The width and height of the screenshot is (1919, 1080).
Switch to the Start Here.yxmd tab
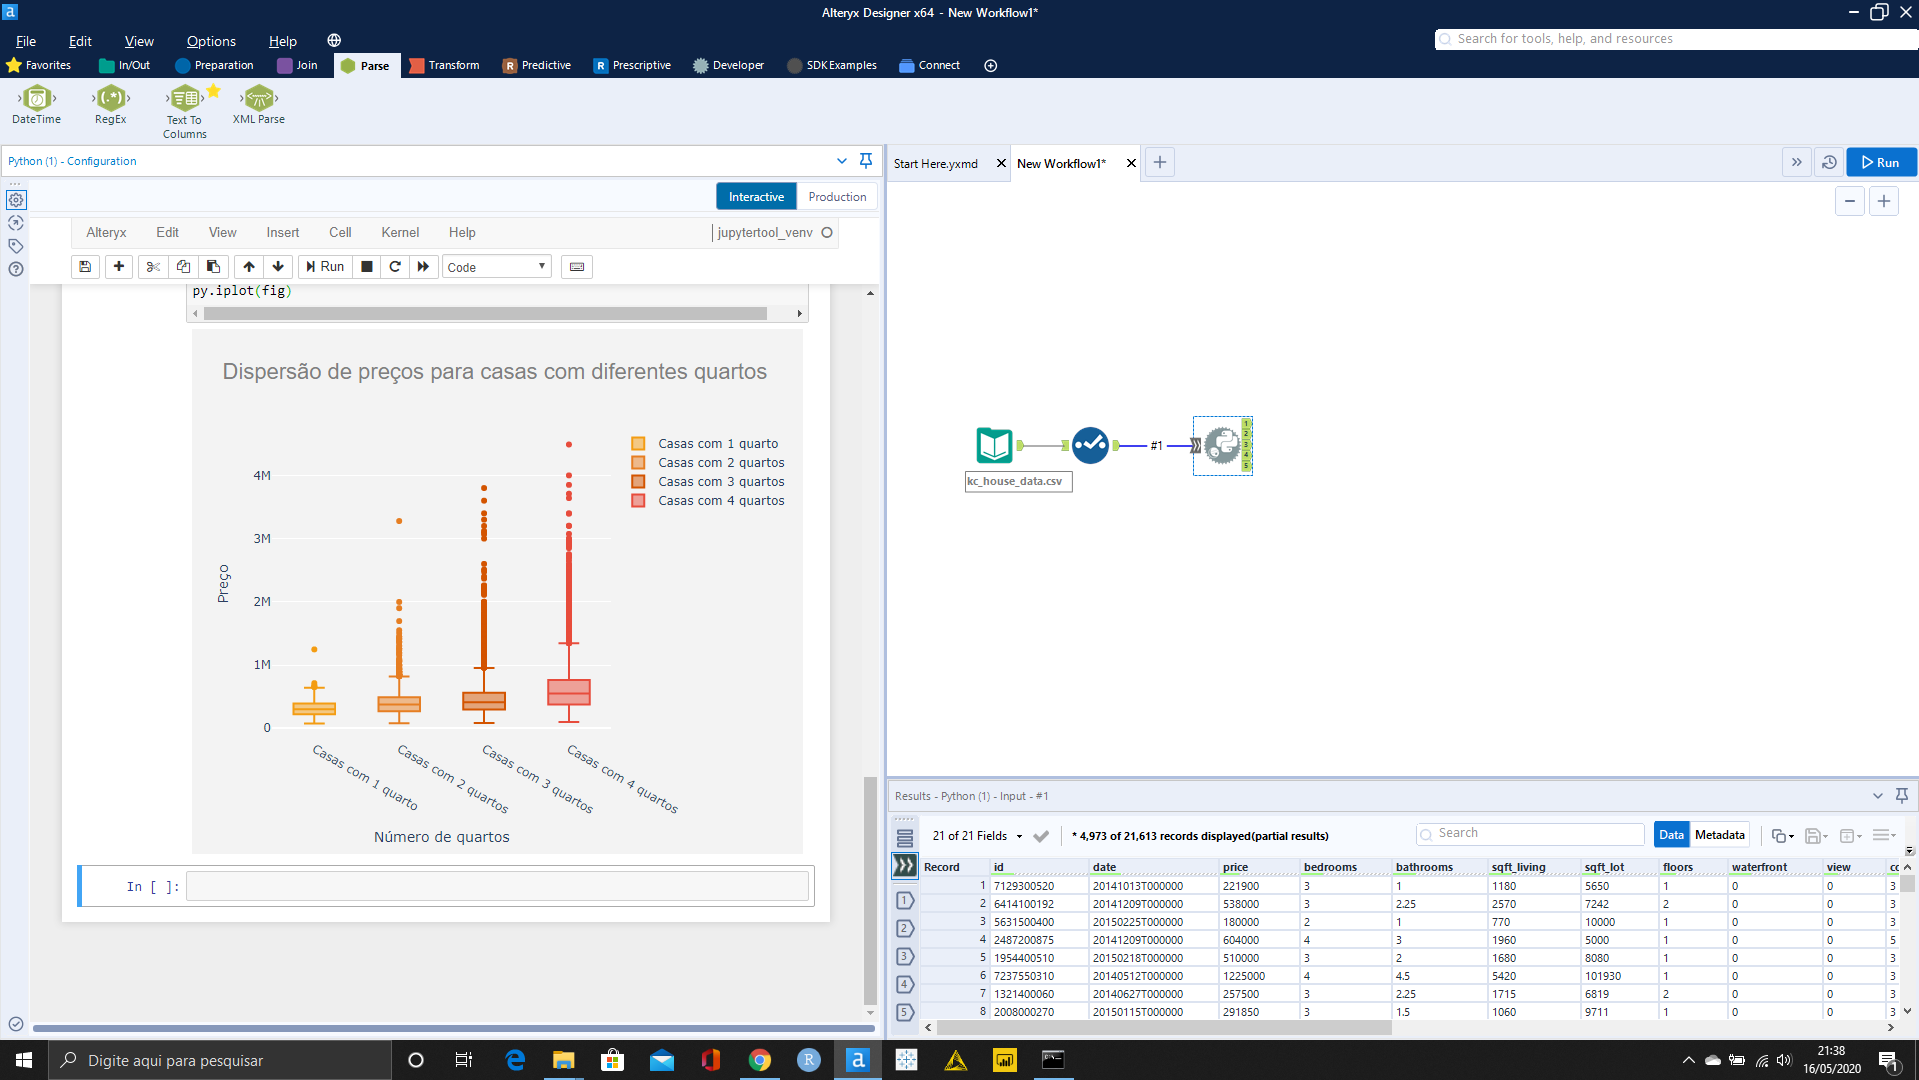point(937,163)
